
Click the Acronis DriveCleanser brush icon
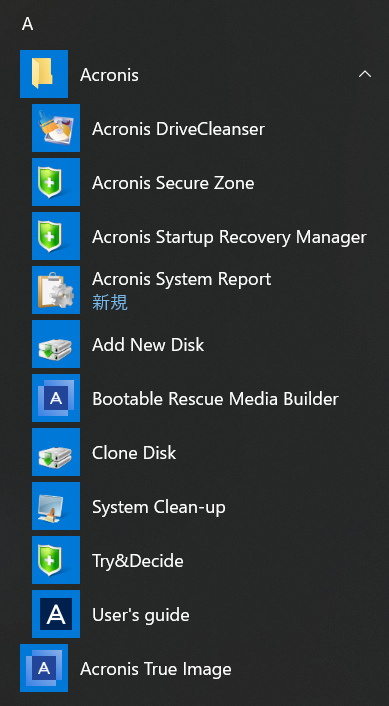coord(56,128)
